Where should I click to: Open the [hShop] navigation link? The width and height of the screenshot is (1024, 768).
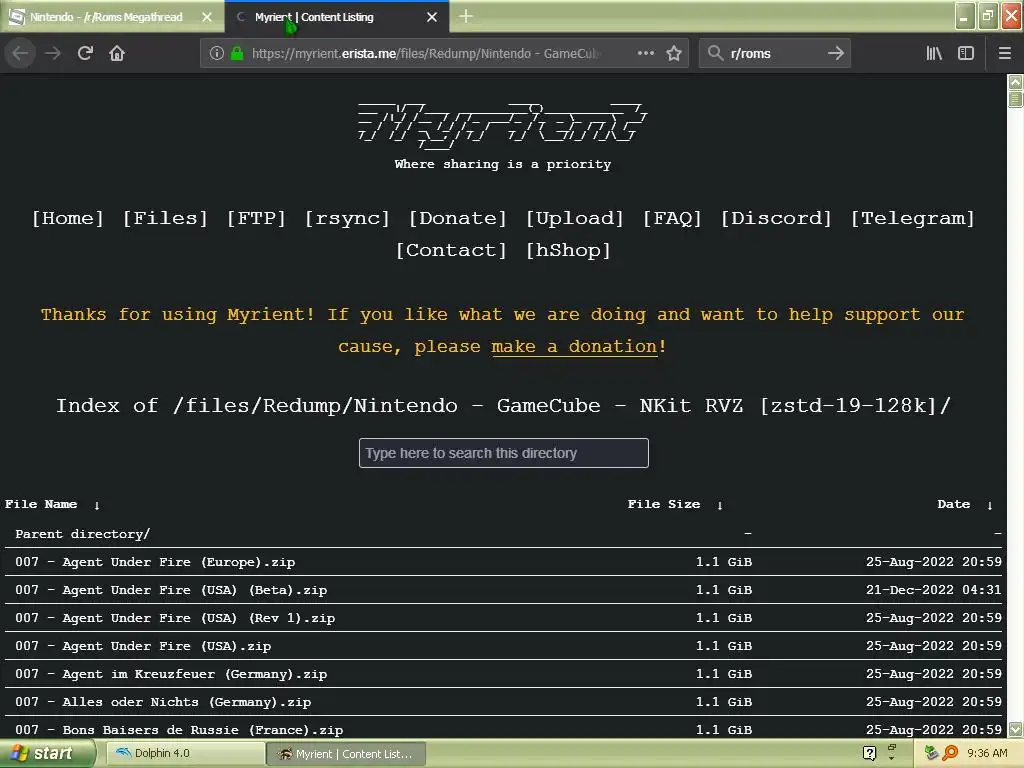point(568,250)
